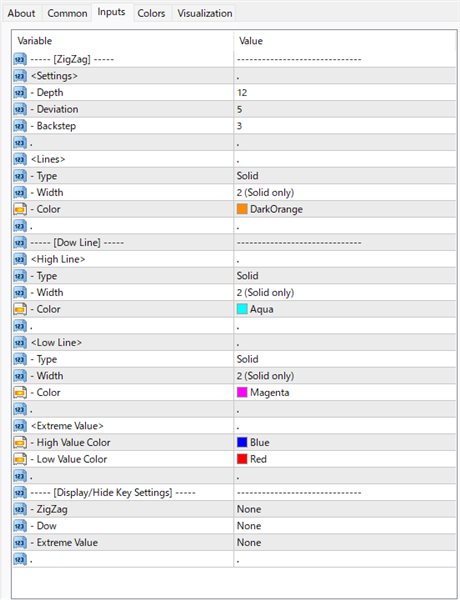460x600 pixels.
Task: Click the color icon beside High Value Color
Action: [20, 443]
